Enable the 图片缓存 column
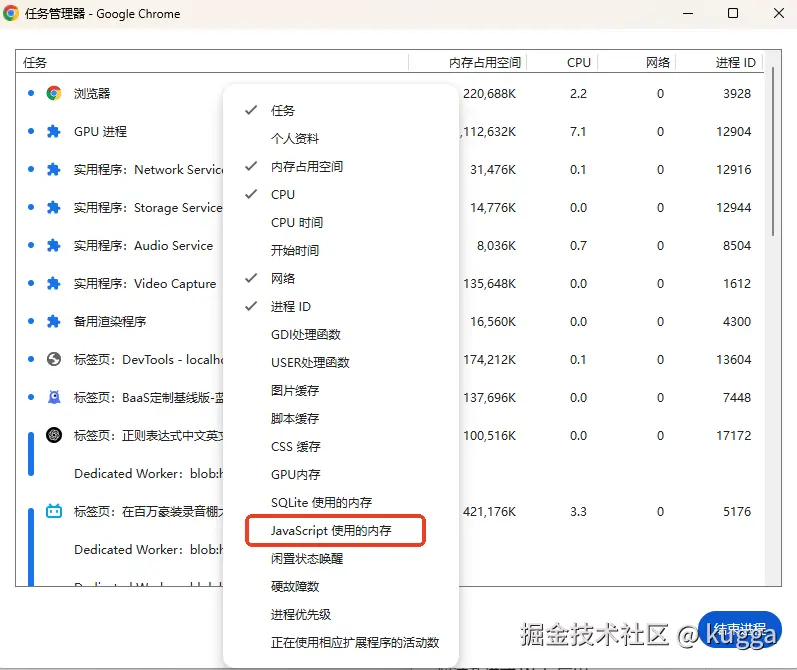The height and width of the screenshot is (670, 797). (x=341, y=390)
